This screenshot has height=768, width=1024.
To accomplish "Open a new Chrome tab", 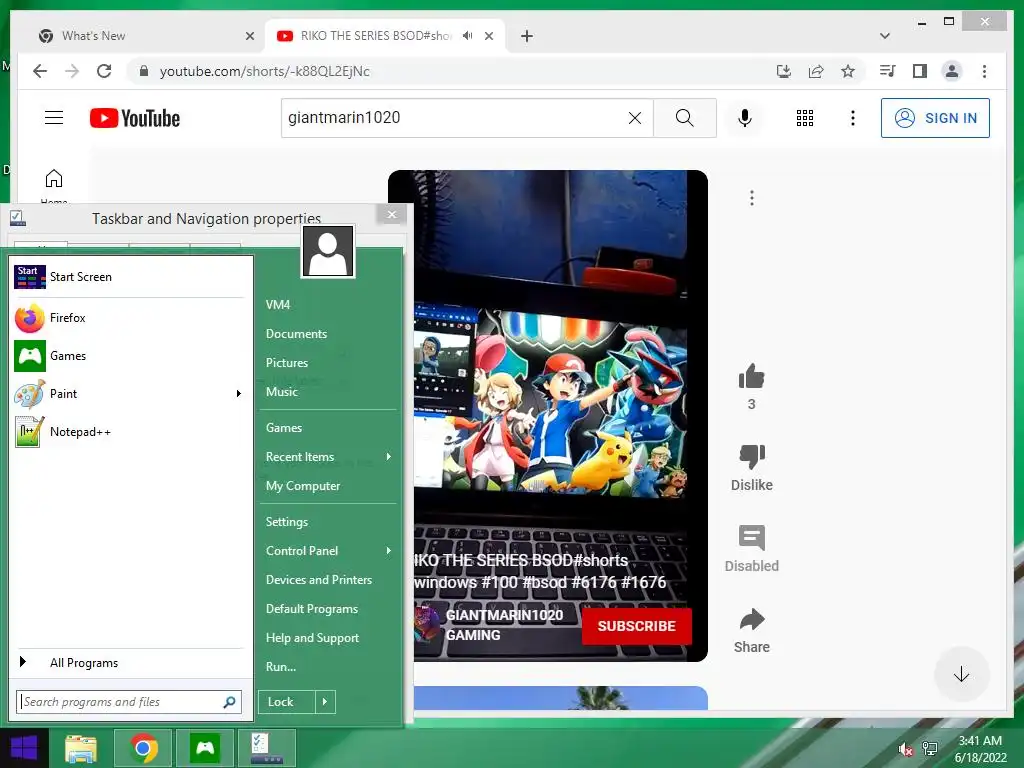I will pyautogui.click(x=526, y=36).
